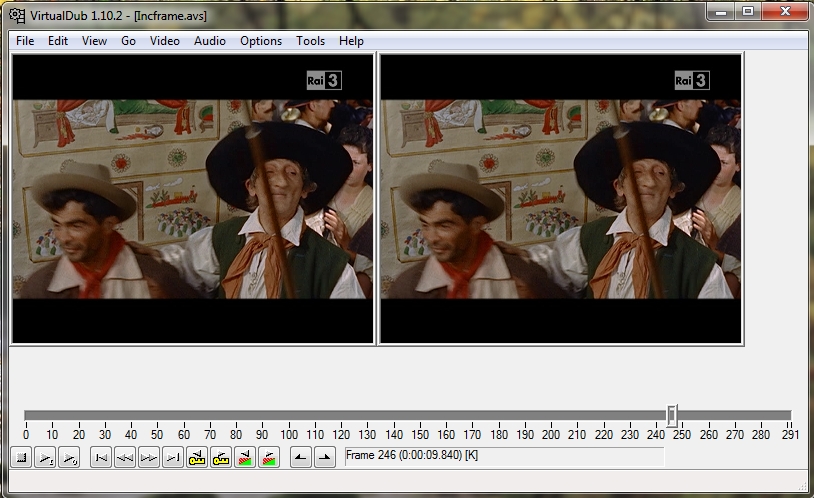The width and height of the screenshot is (814, 498).
Task: Set selection start mark-in
Action: click(x=301, y=457)
